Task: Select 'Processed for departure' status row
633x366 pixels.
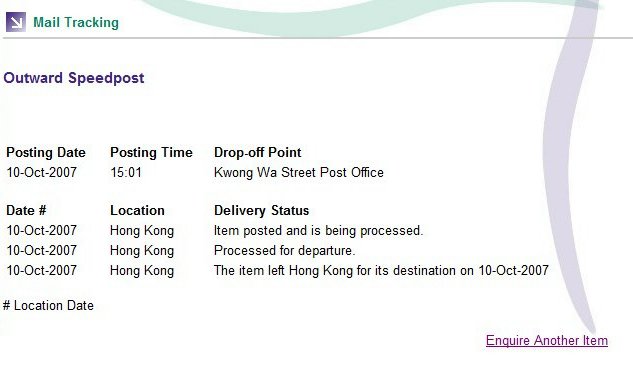Action: click(285, 251)
